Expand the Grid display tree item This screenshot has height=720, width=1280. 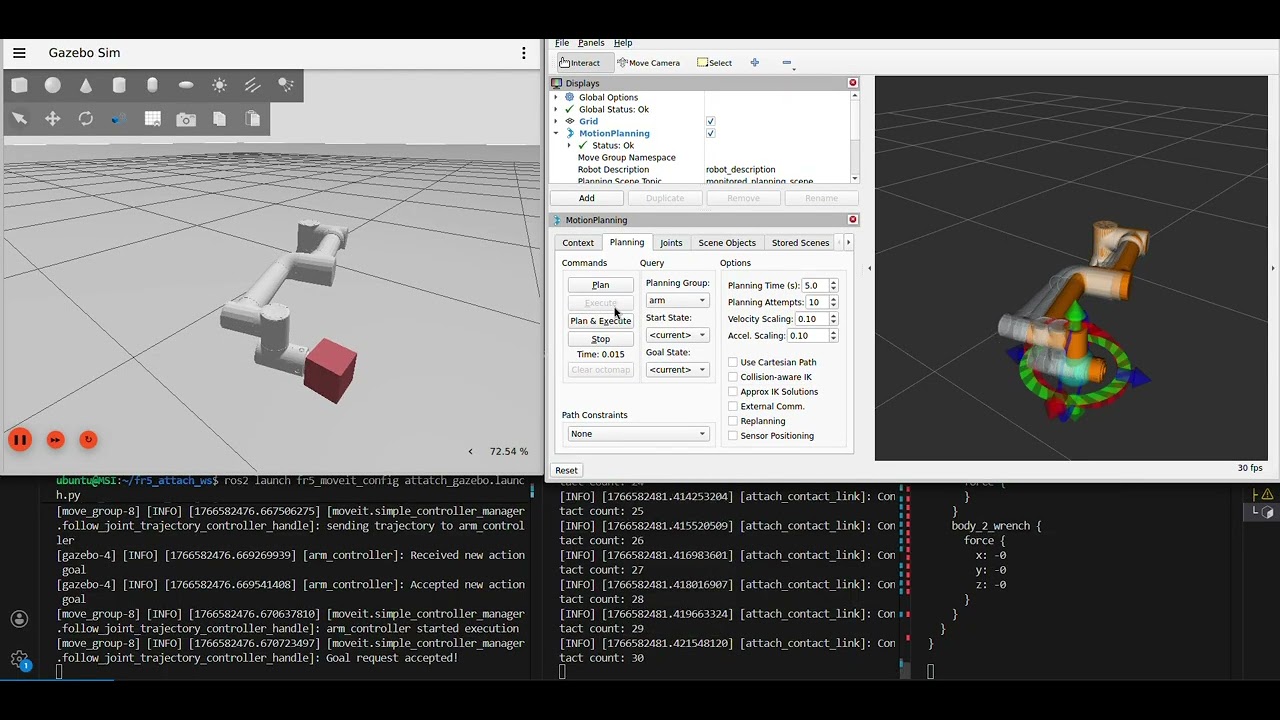coord(556,121)
